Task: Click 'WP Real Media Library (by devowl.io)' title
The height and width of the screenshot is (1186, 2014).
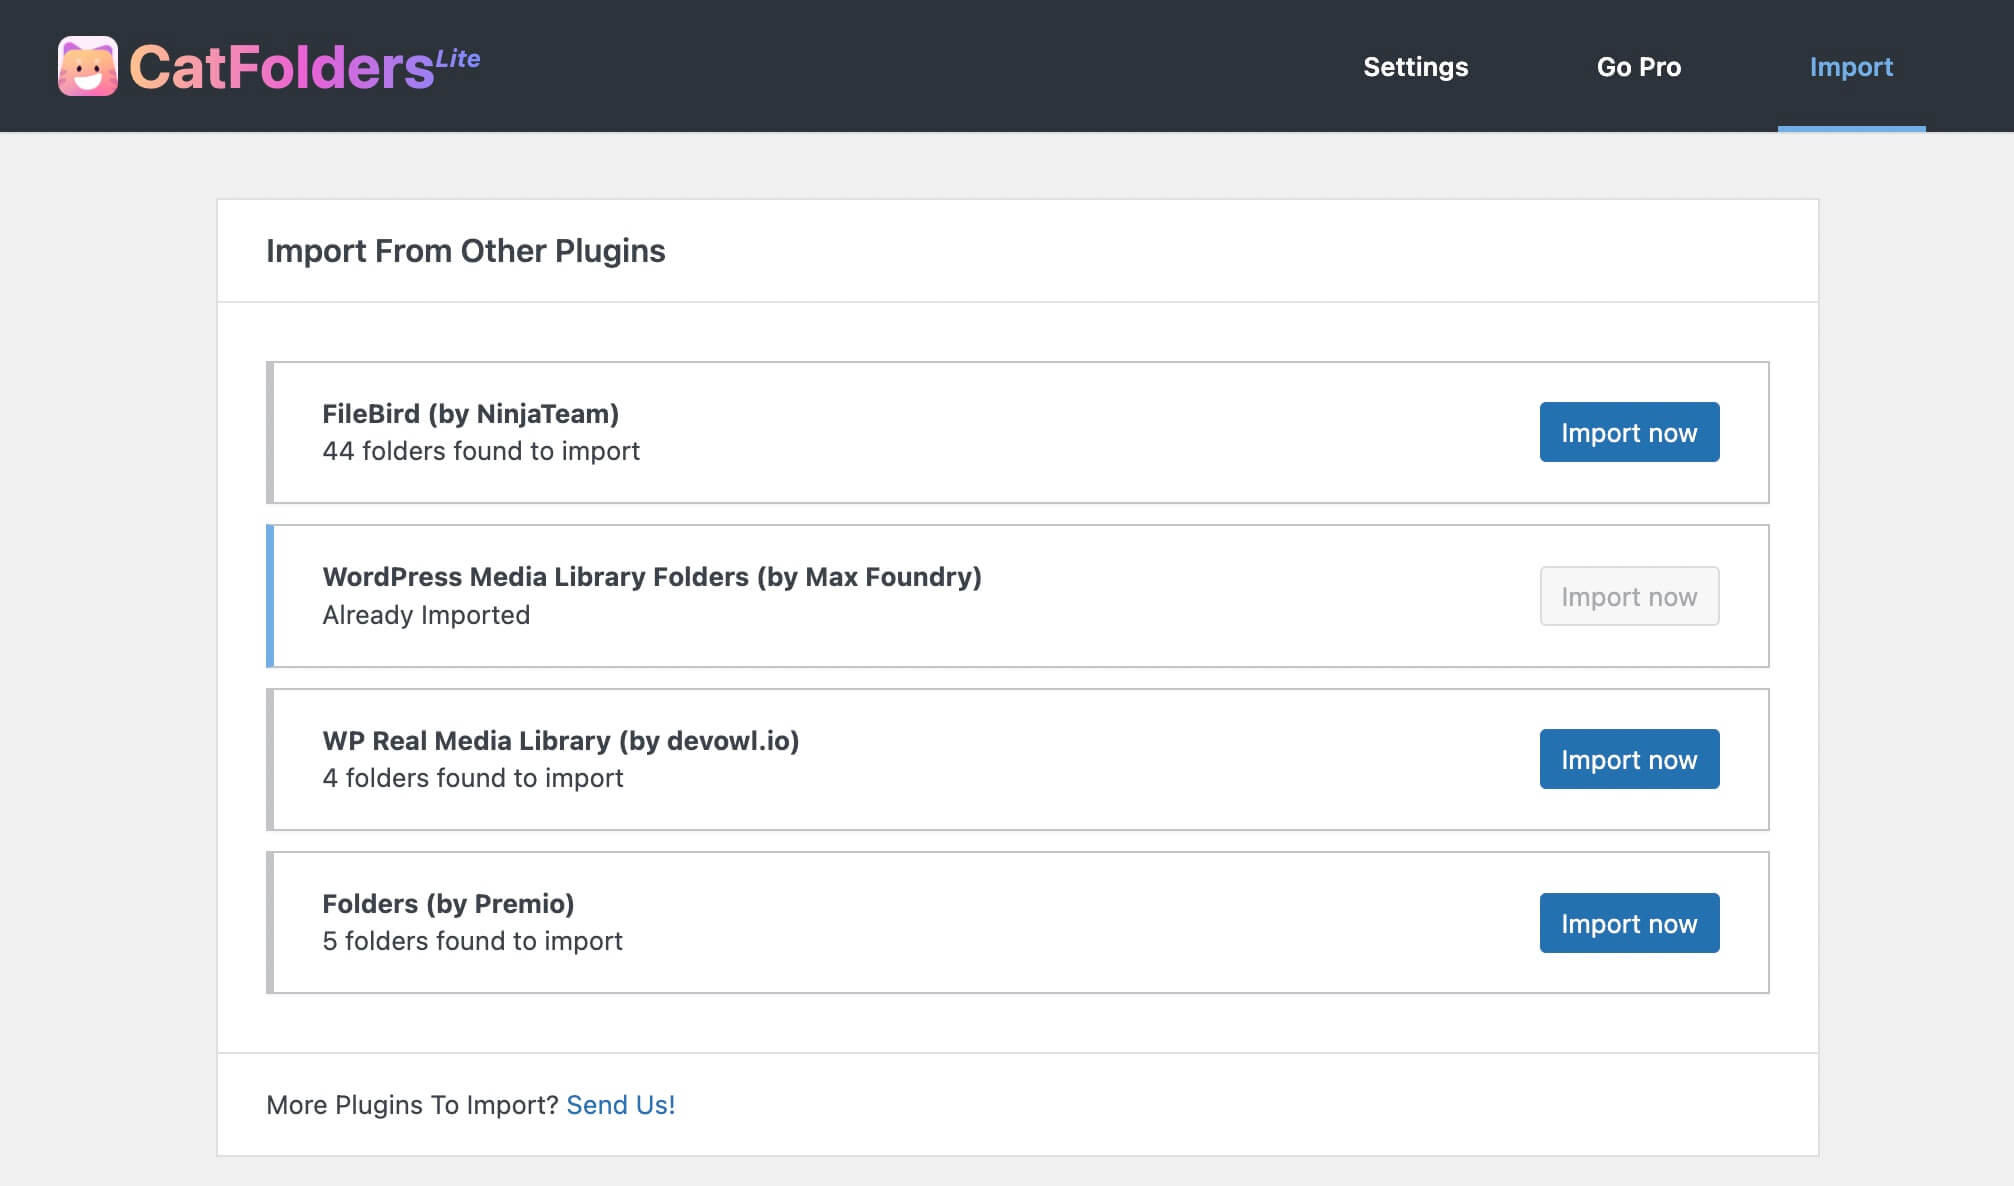Action: tap(560, 741)
